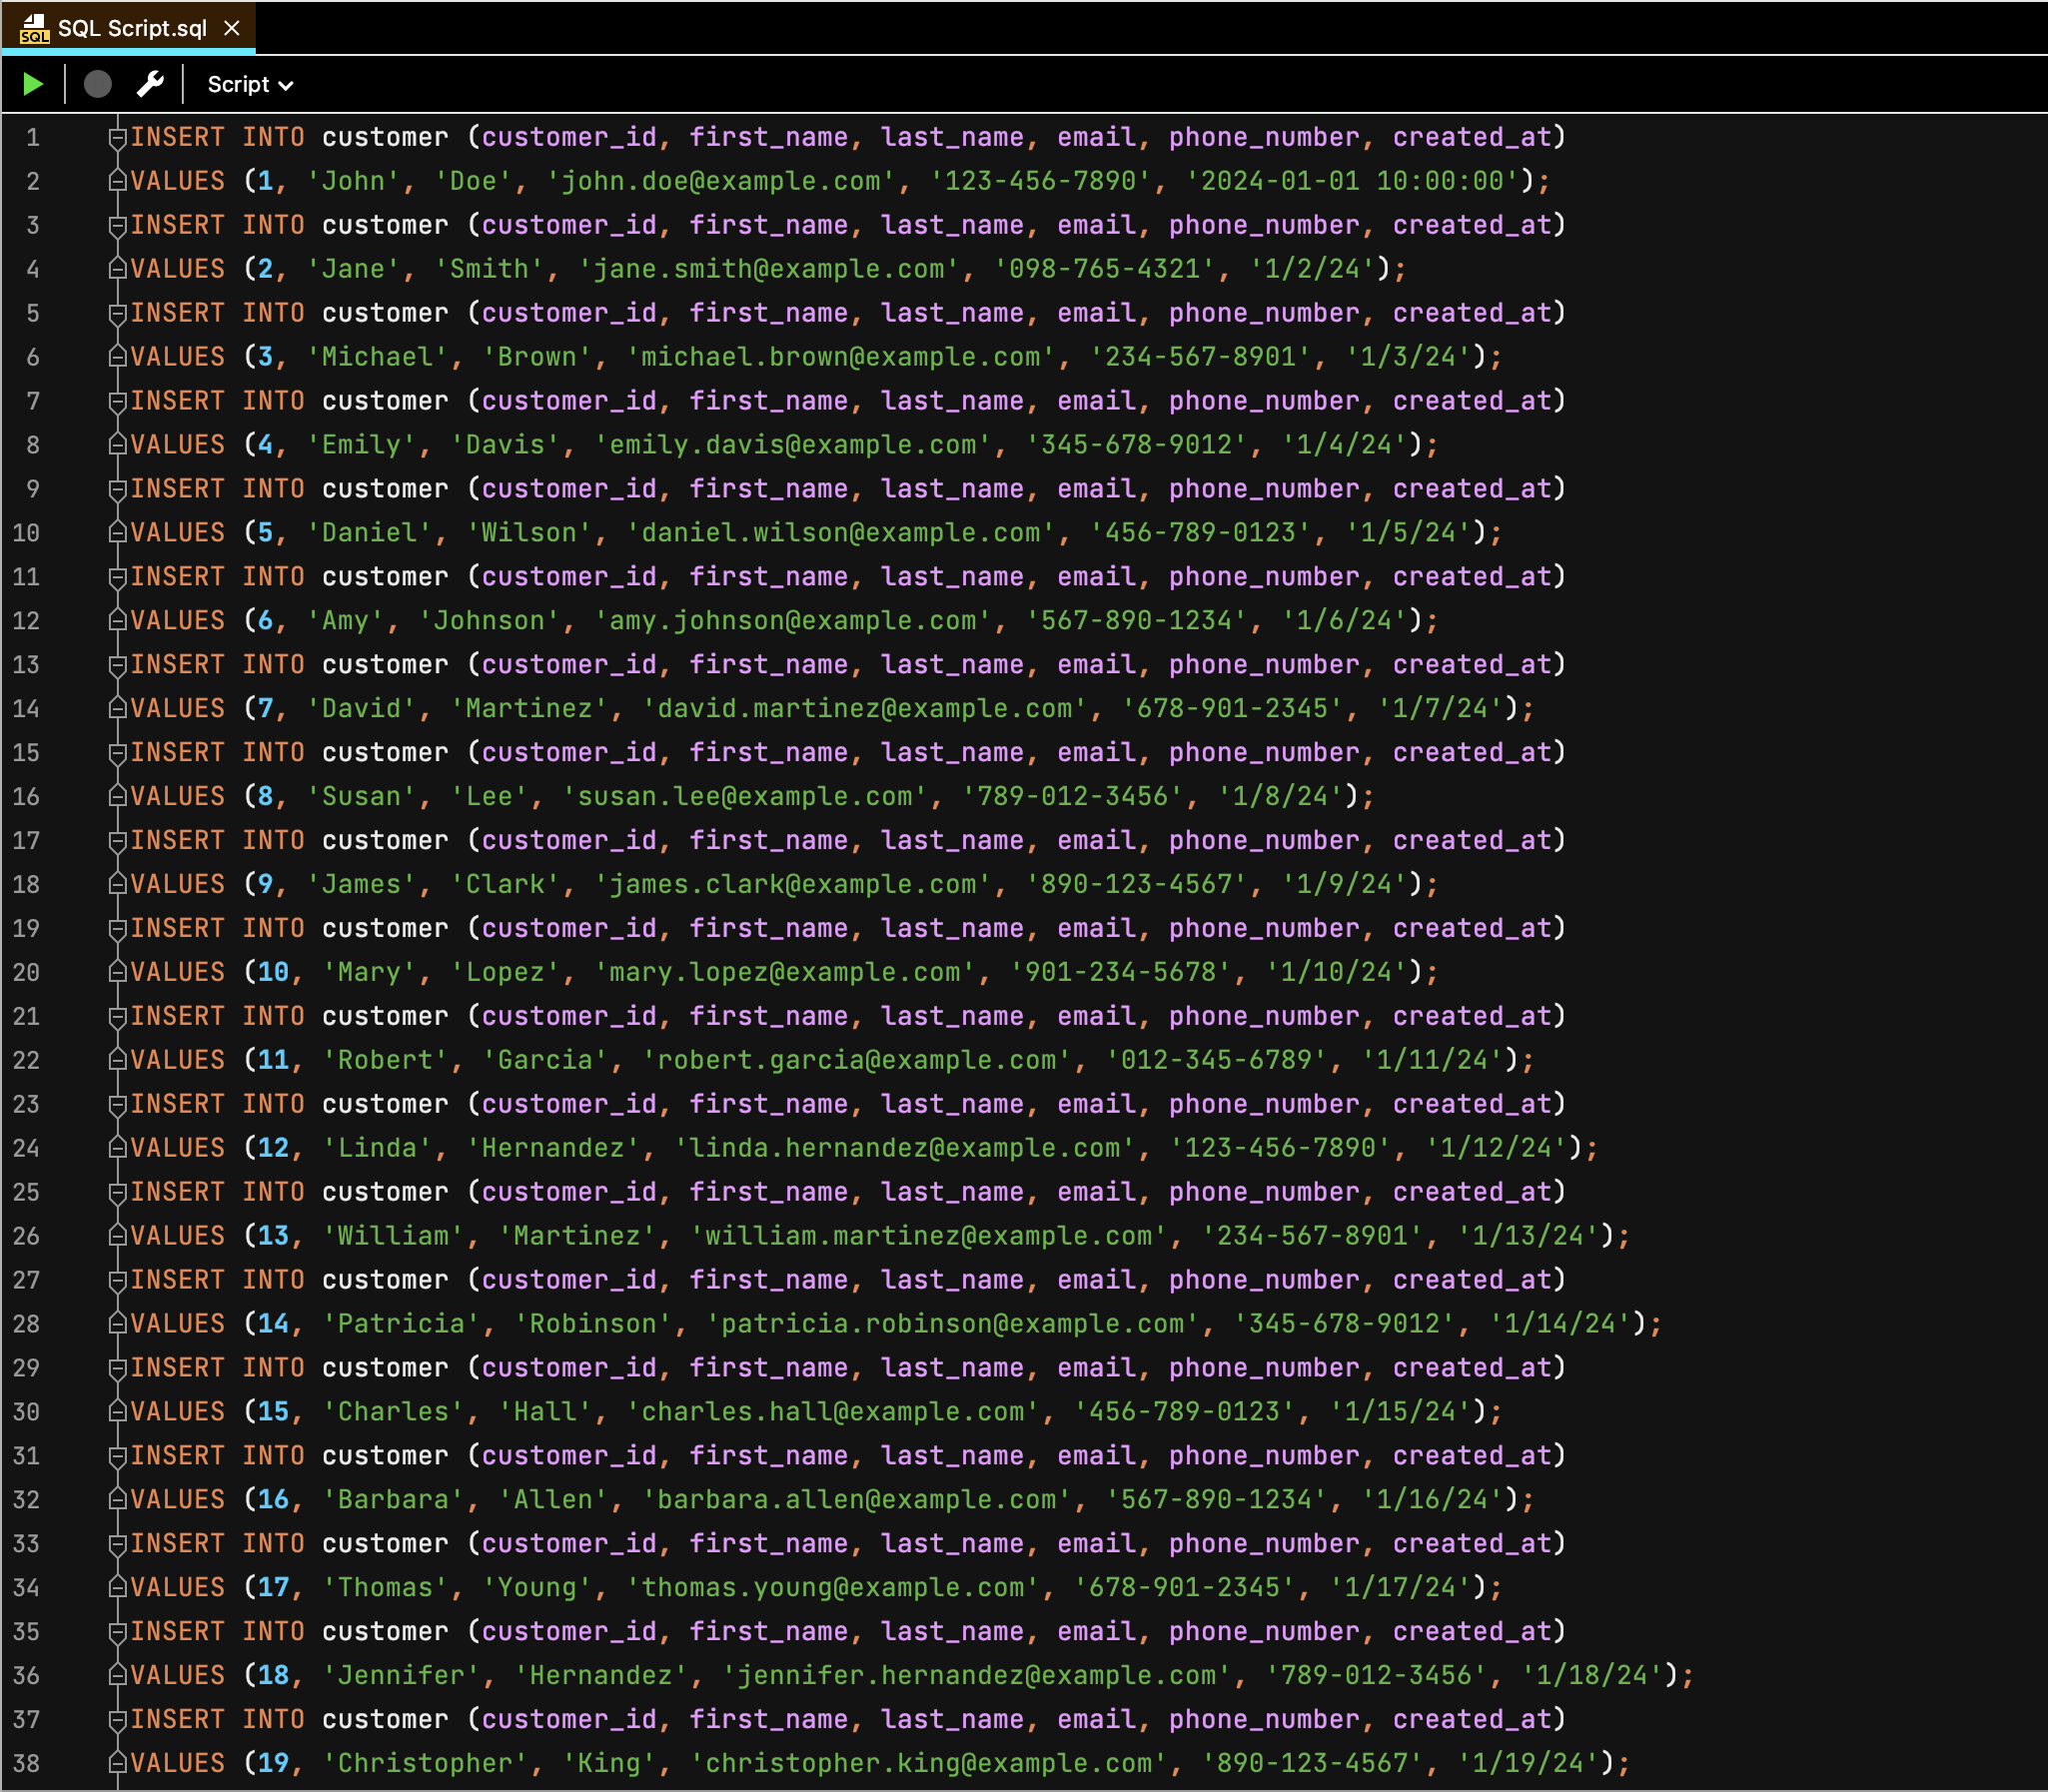Click line number 1 in gutter
The width and height of the screenshot is (2048, 1792).
[x=33, y=138]
